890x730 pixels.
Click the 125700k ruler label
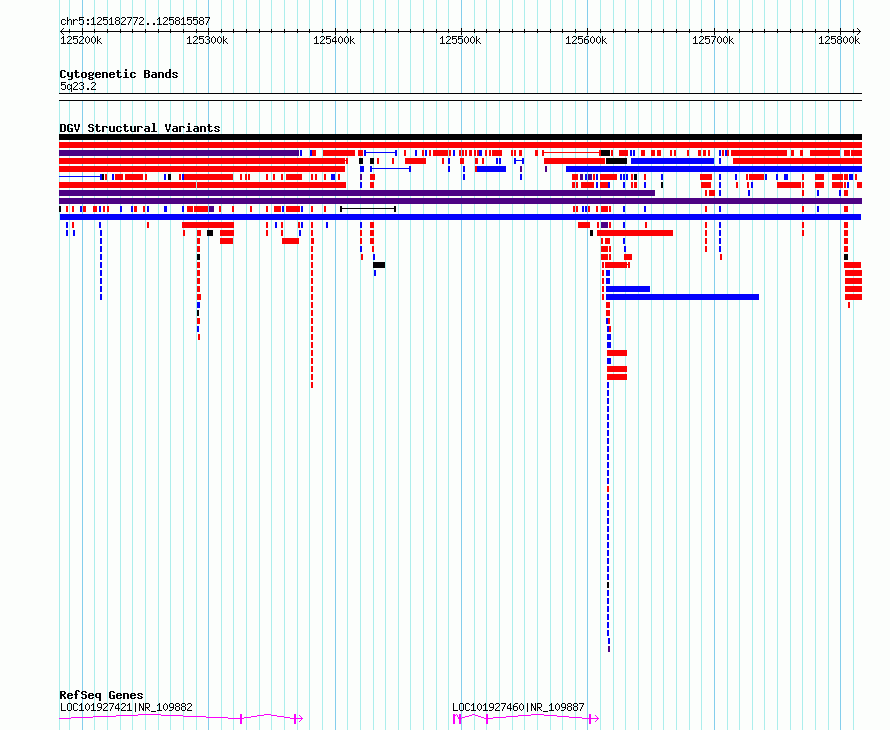713,40
